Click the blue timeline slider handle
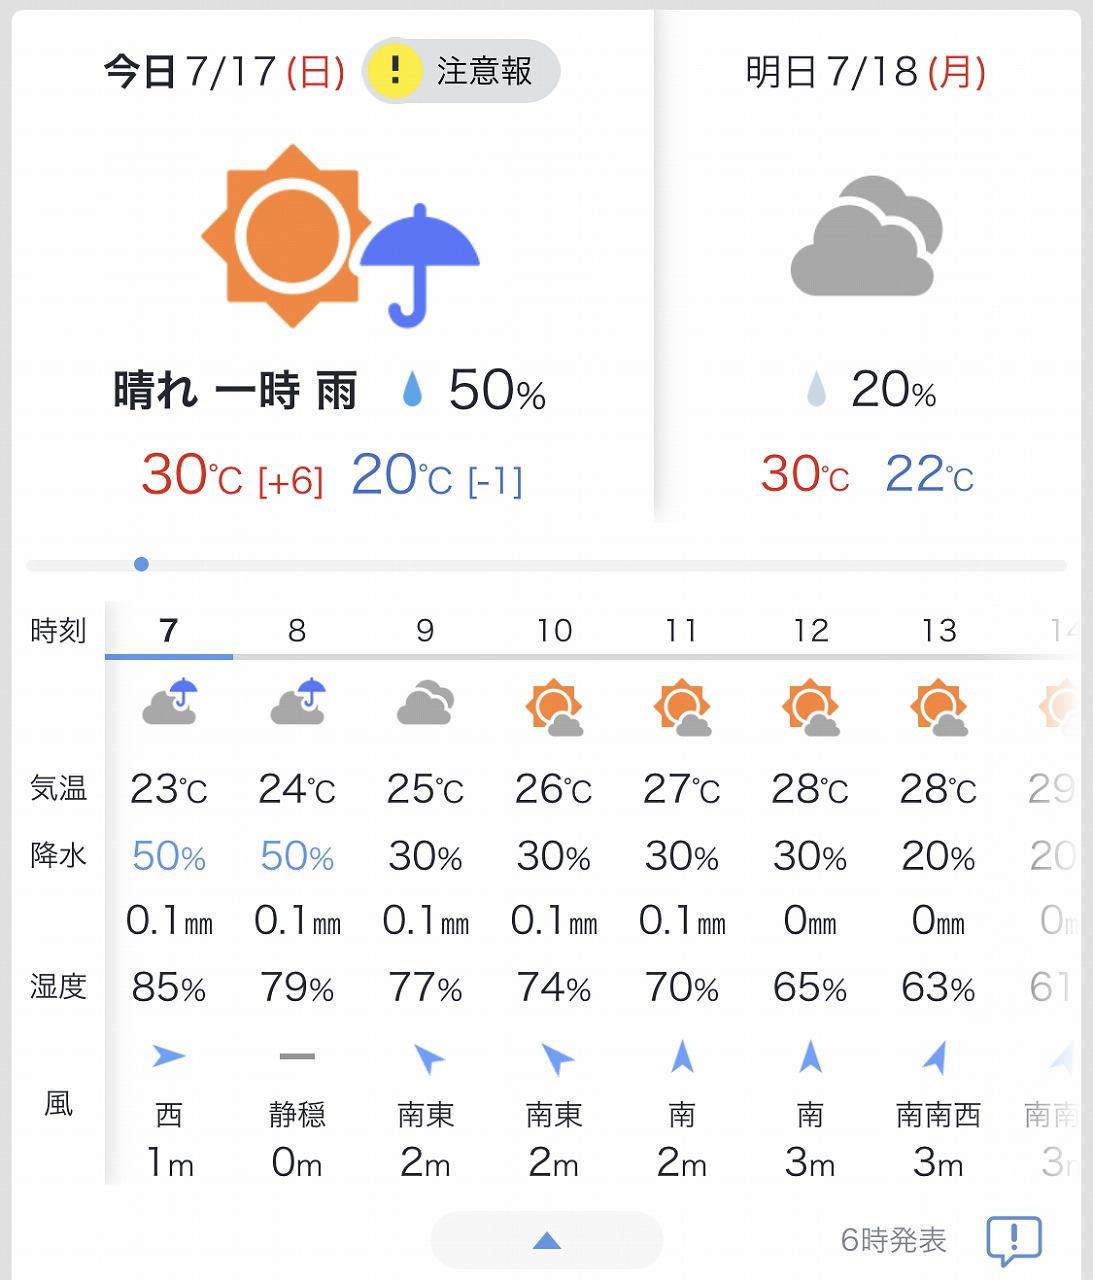 click(141, 564)
